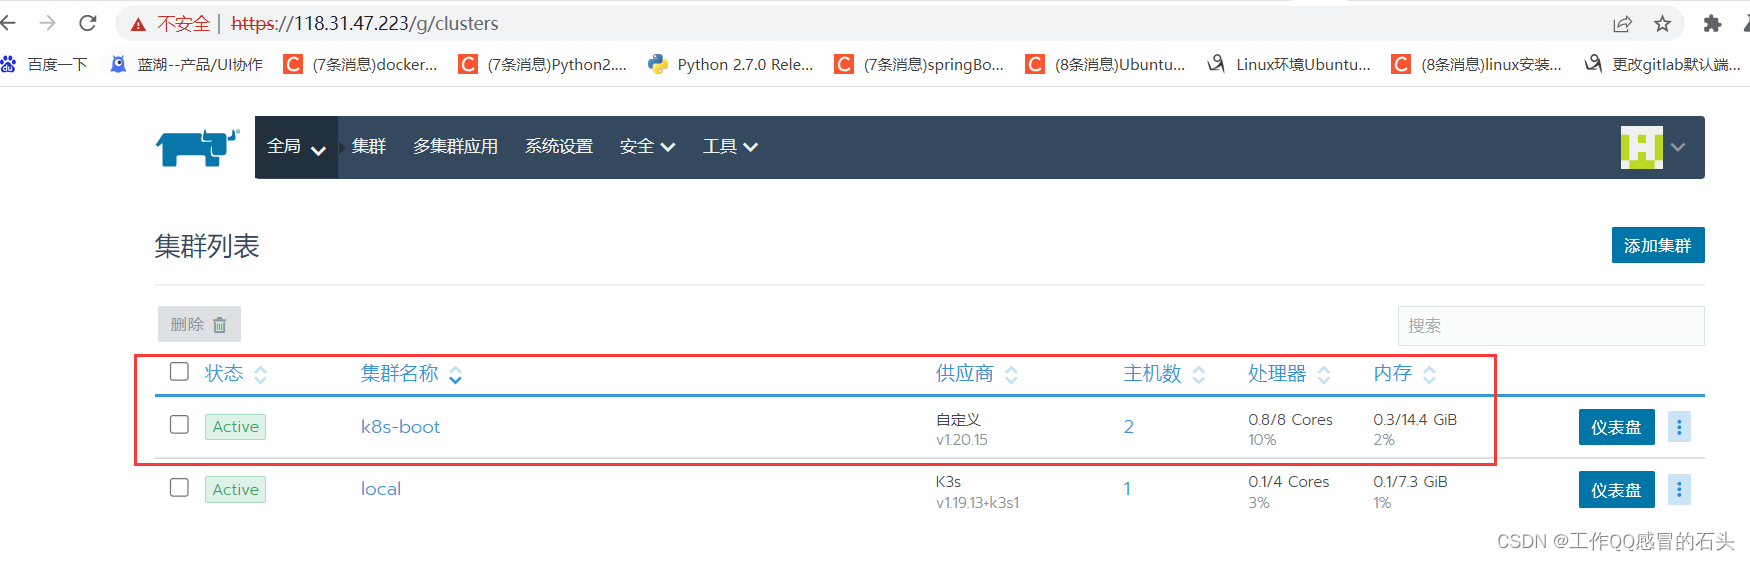Sort the table by 集群名称 column
Viewport: 1750px width, 561px height.
click(411, 374)
